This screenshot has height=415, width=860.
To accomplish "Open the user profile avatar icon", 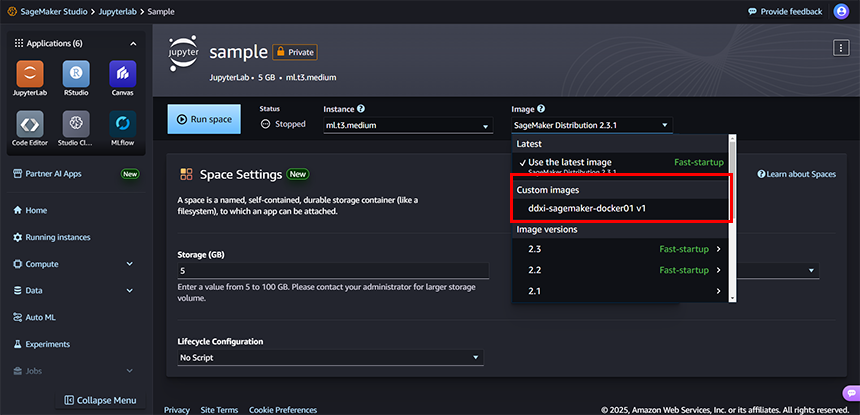I will [x=841, y=12].
